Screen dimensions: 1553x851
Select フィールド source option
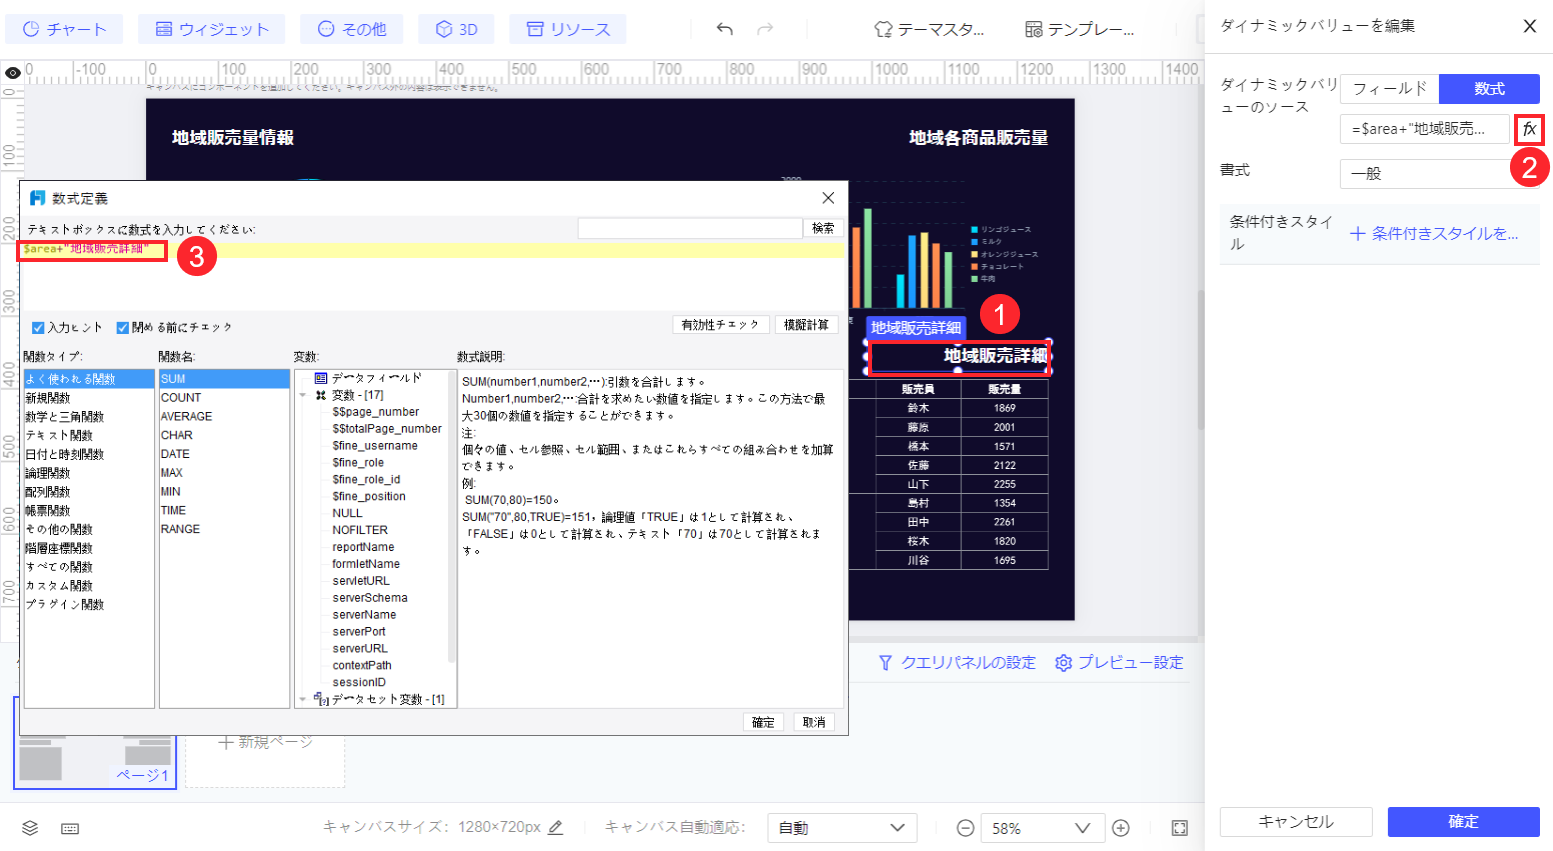1389,89
